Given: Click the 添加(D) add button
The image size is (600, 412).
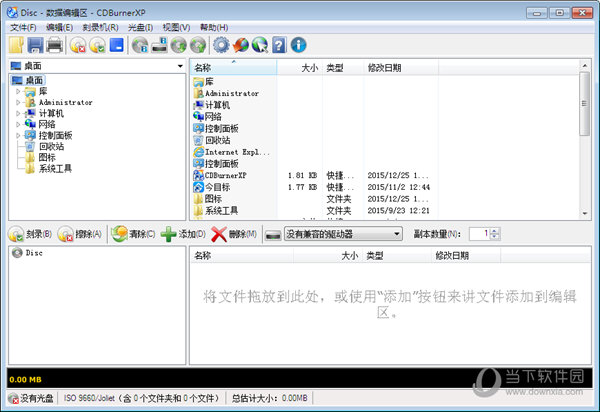Looking at the screenshot, I should pos(183,234).
